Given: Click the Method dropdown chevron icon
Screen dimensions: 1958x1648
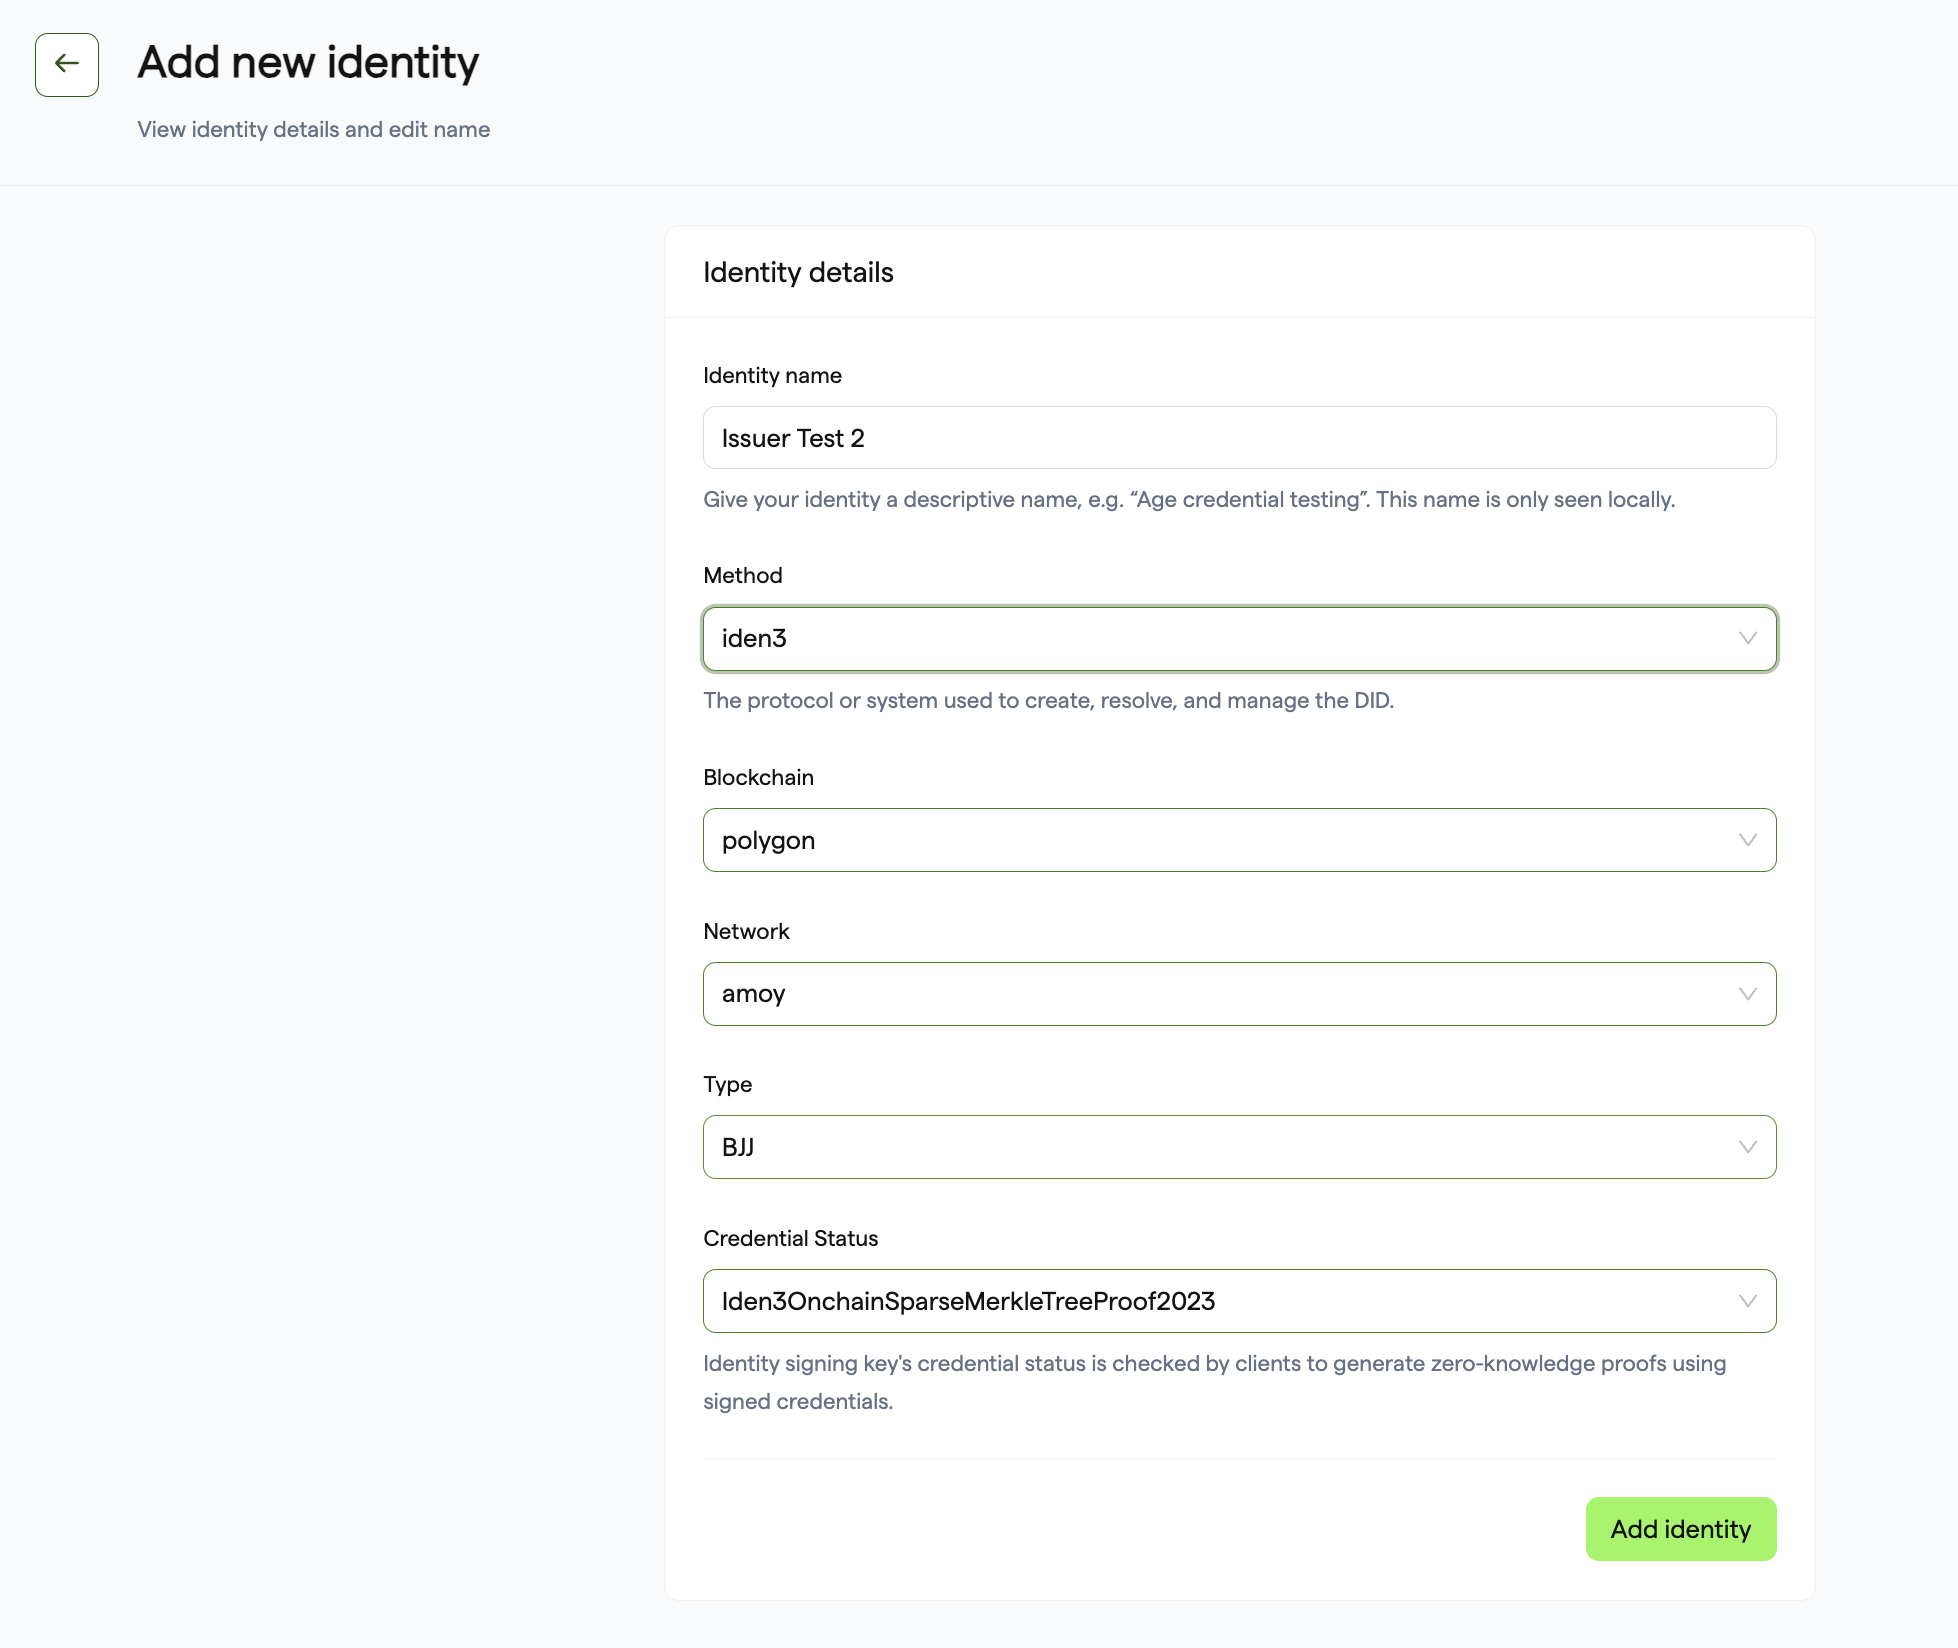Looking at the screenshot, I should [x=1747, y=638].
